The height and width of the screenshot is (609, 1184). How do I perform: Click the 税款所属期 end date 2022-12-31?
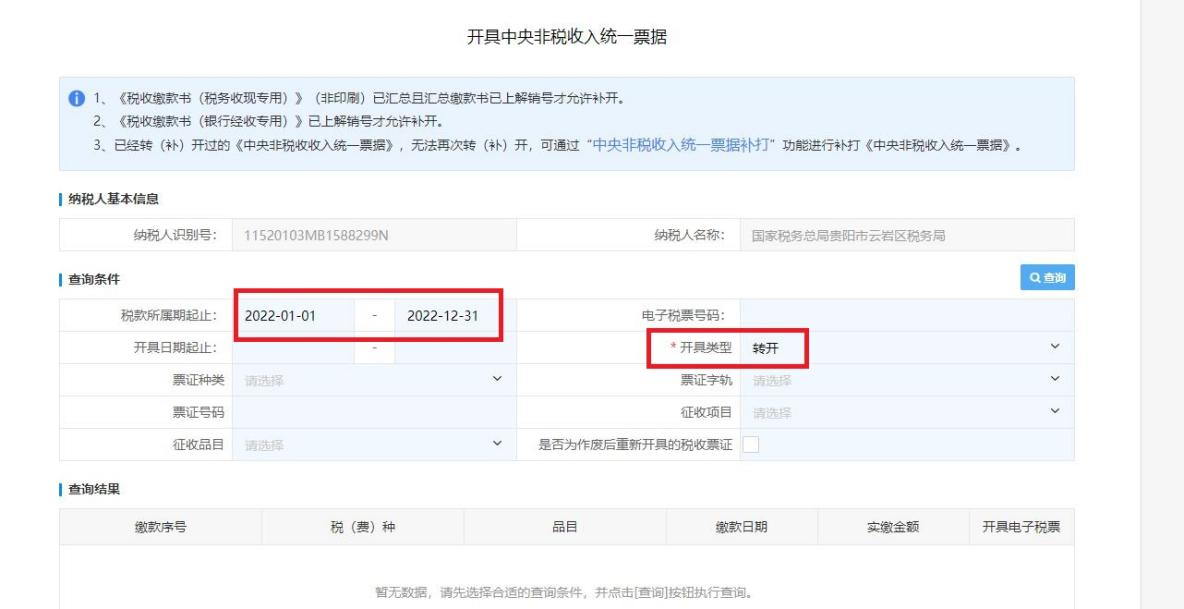442,315
